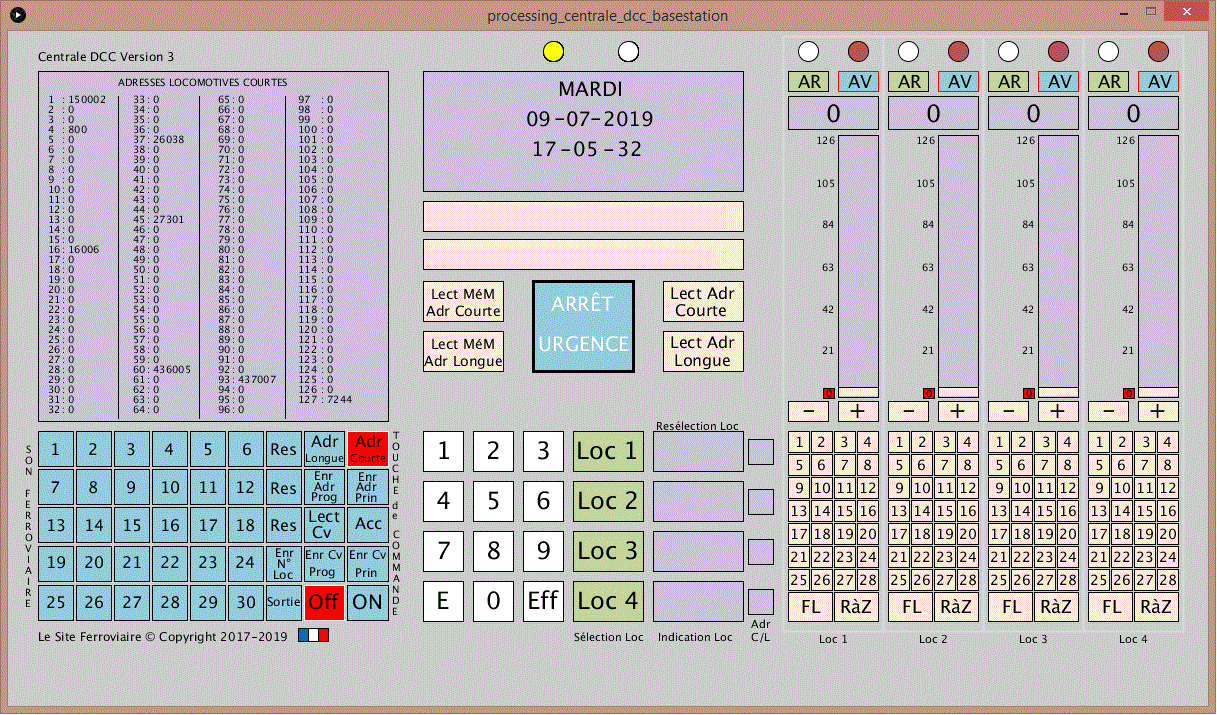Click sound key 15 in Son Ferroviaire

click(x=132, y=525)
